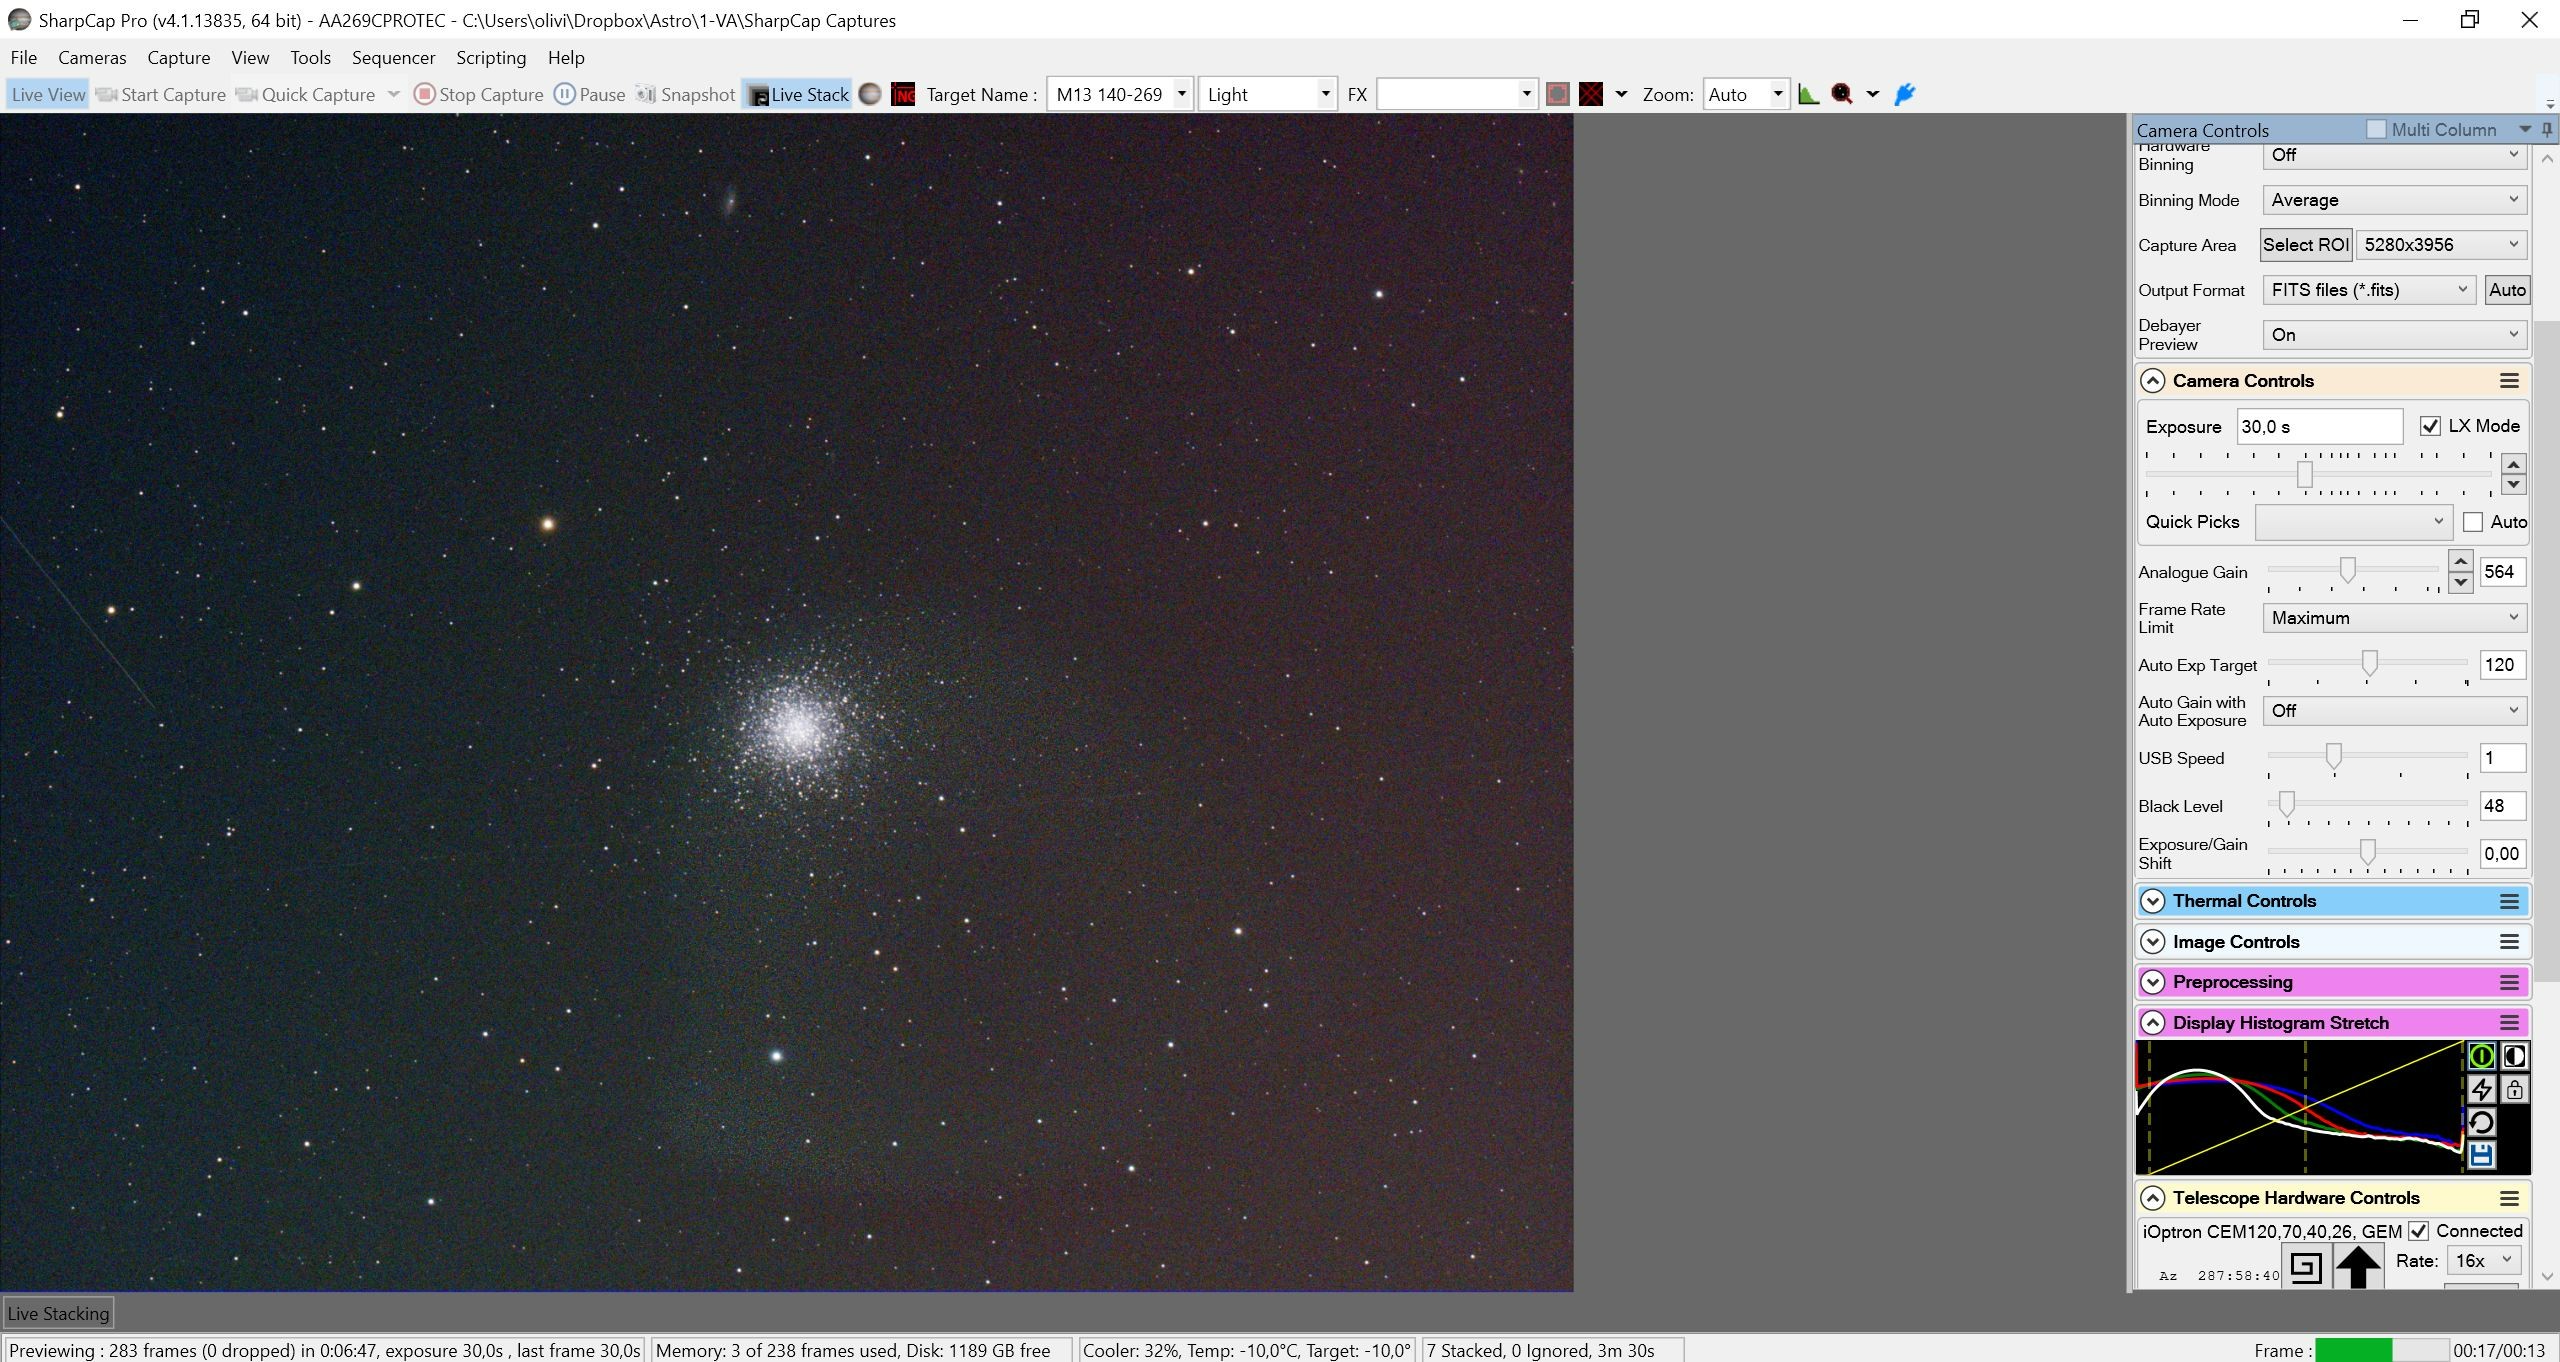
Task: Click the focus assistant magnifier icon
Action: [x=1842, y=94]
